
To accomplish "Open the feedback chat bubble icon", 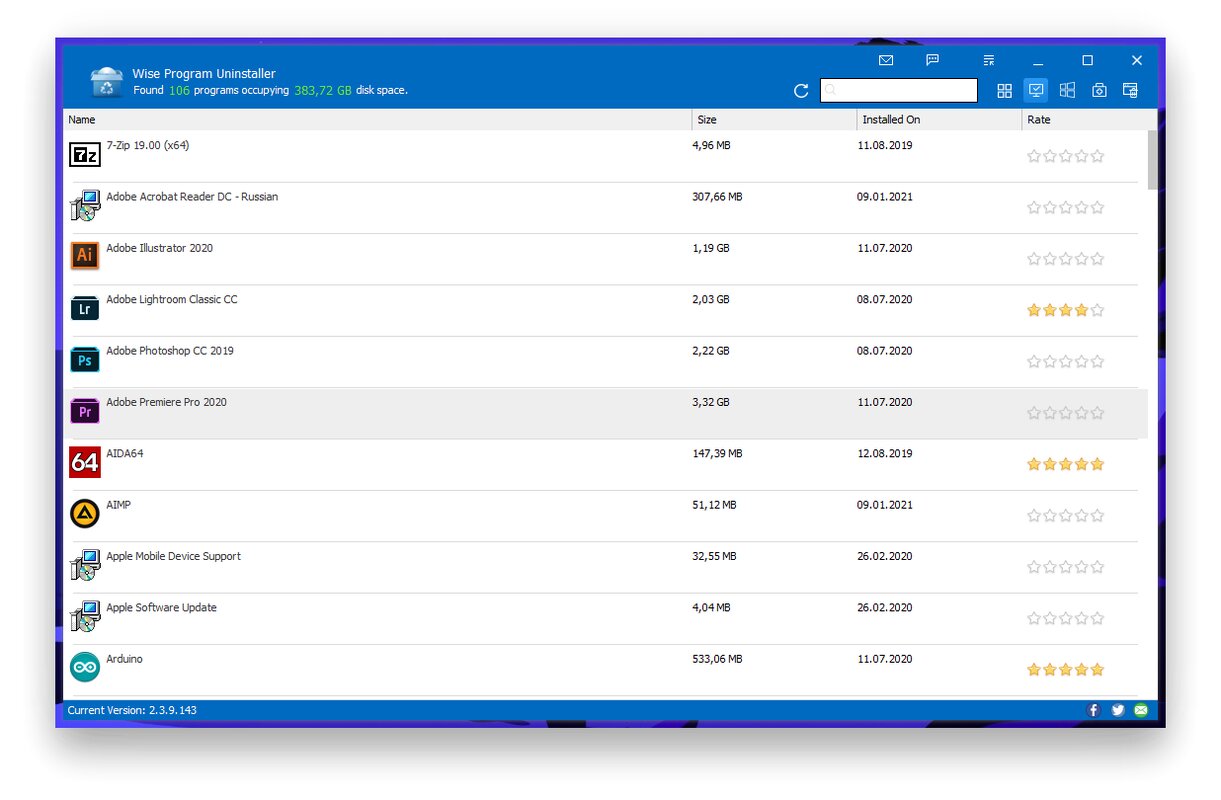I will click(932, 60).
